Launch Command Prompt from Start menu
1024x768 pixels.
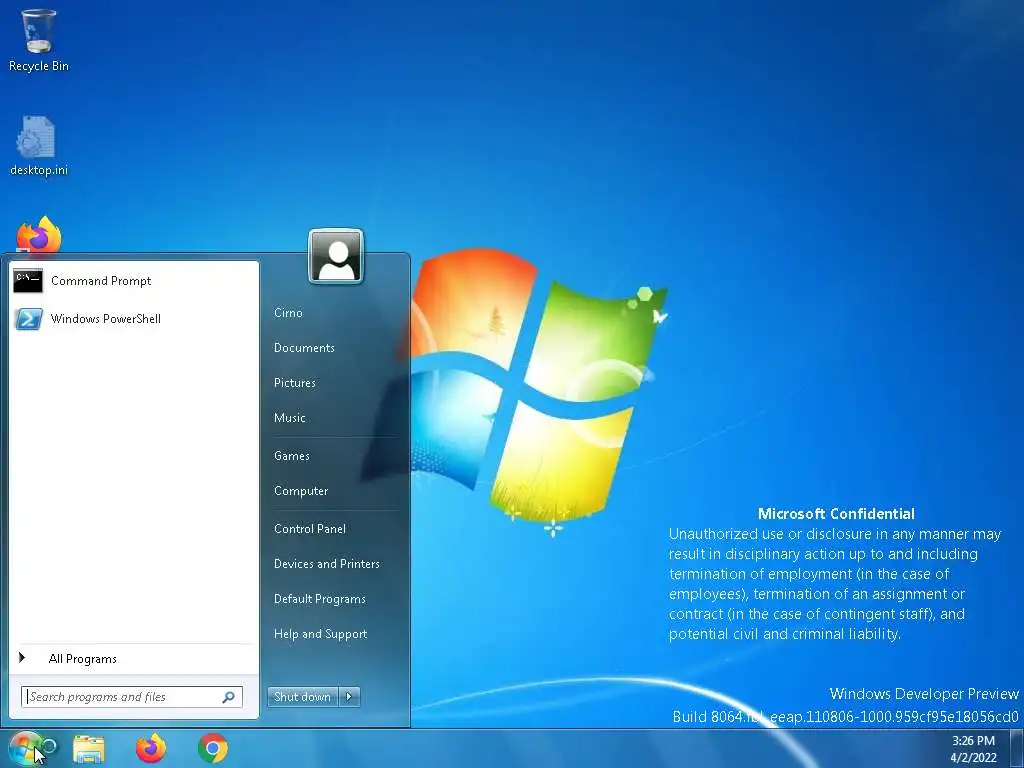134,281
